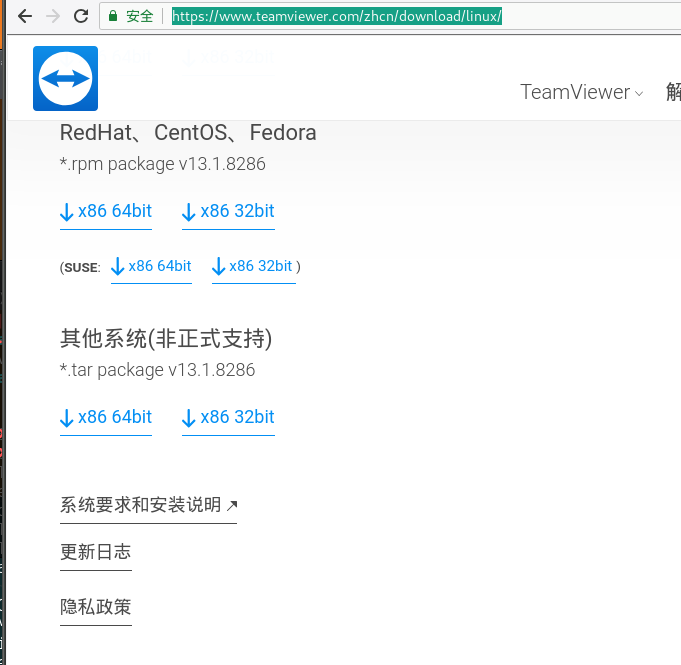Expand the TeamViewer navigation dropdown
The width and height of the screenshot is (681, 665).
(582, 92)
